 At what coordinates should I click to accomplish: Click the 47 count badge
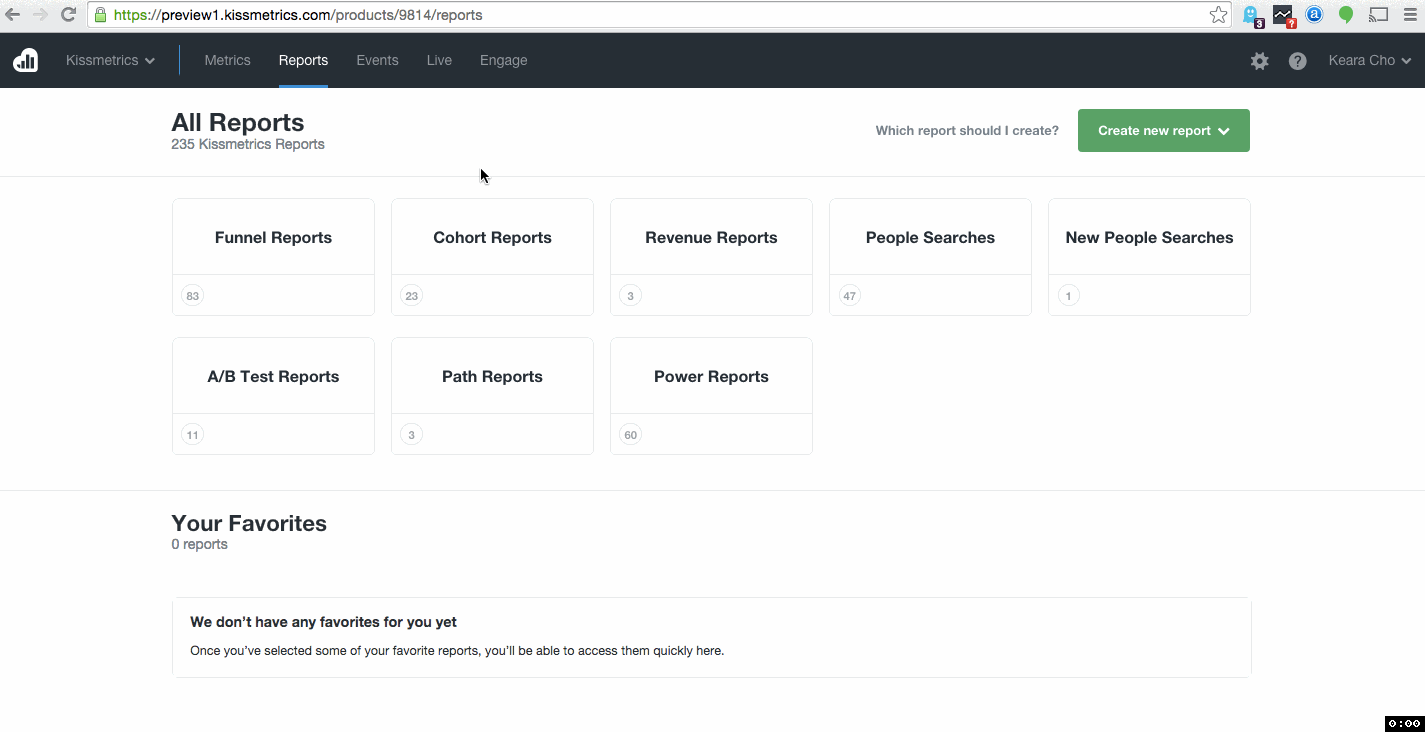pyautogui.click(x=849, y=296)
